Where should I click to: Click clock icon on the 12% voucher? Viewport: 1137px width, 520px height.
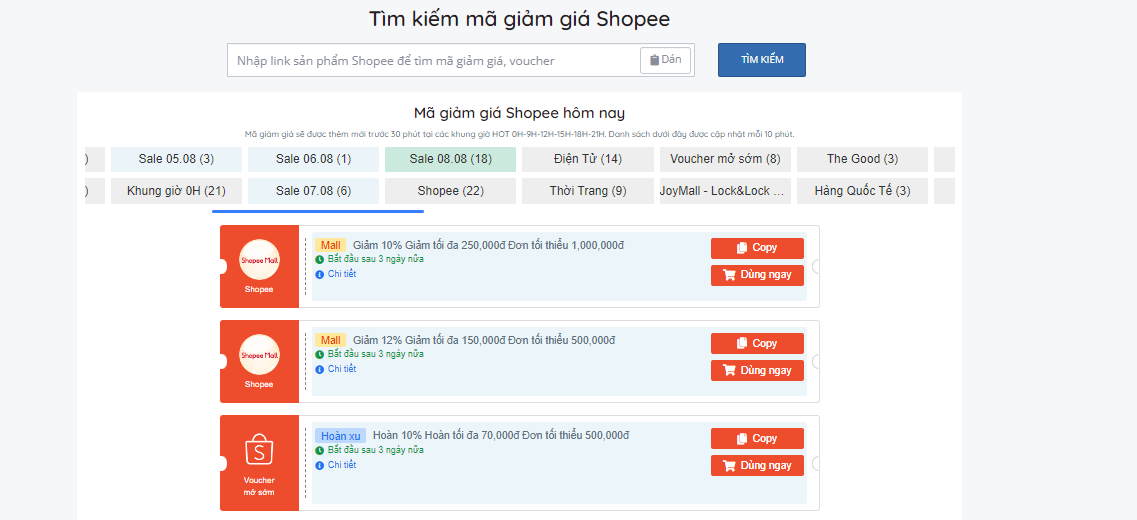(320, 354)
